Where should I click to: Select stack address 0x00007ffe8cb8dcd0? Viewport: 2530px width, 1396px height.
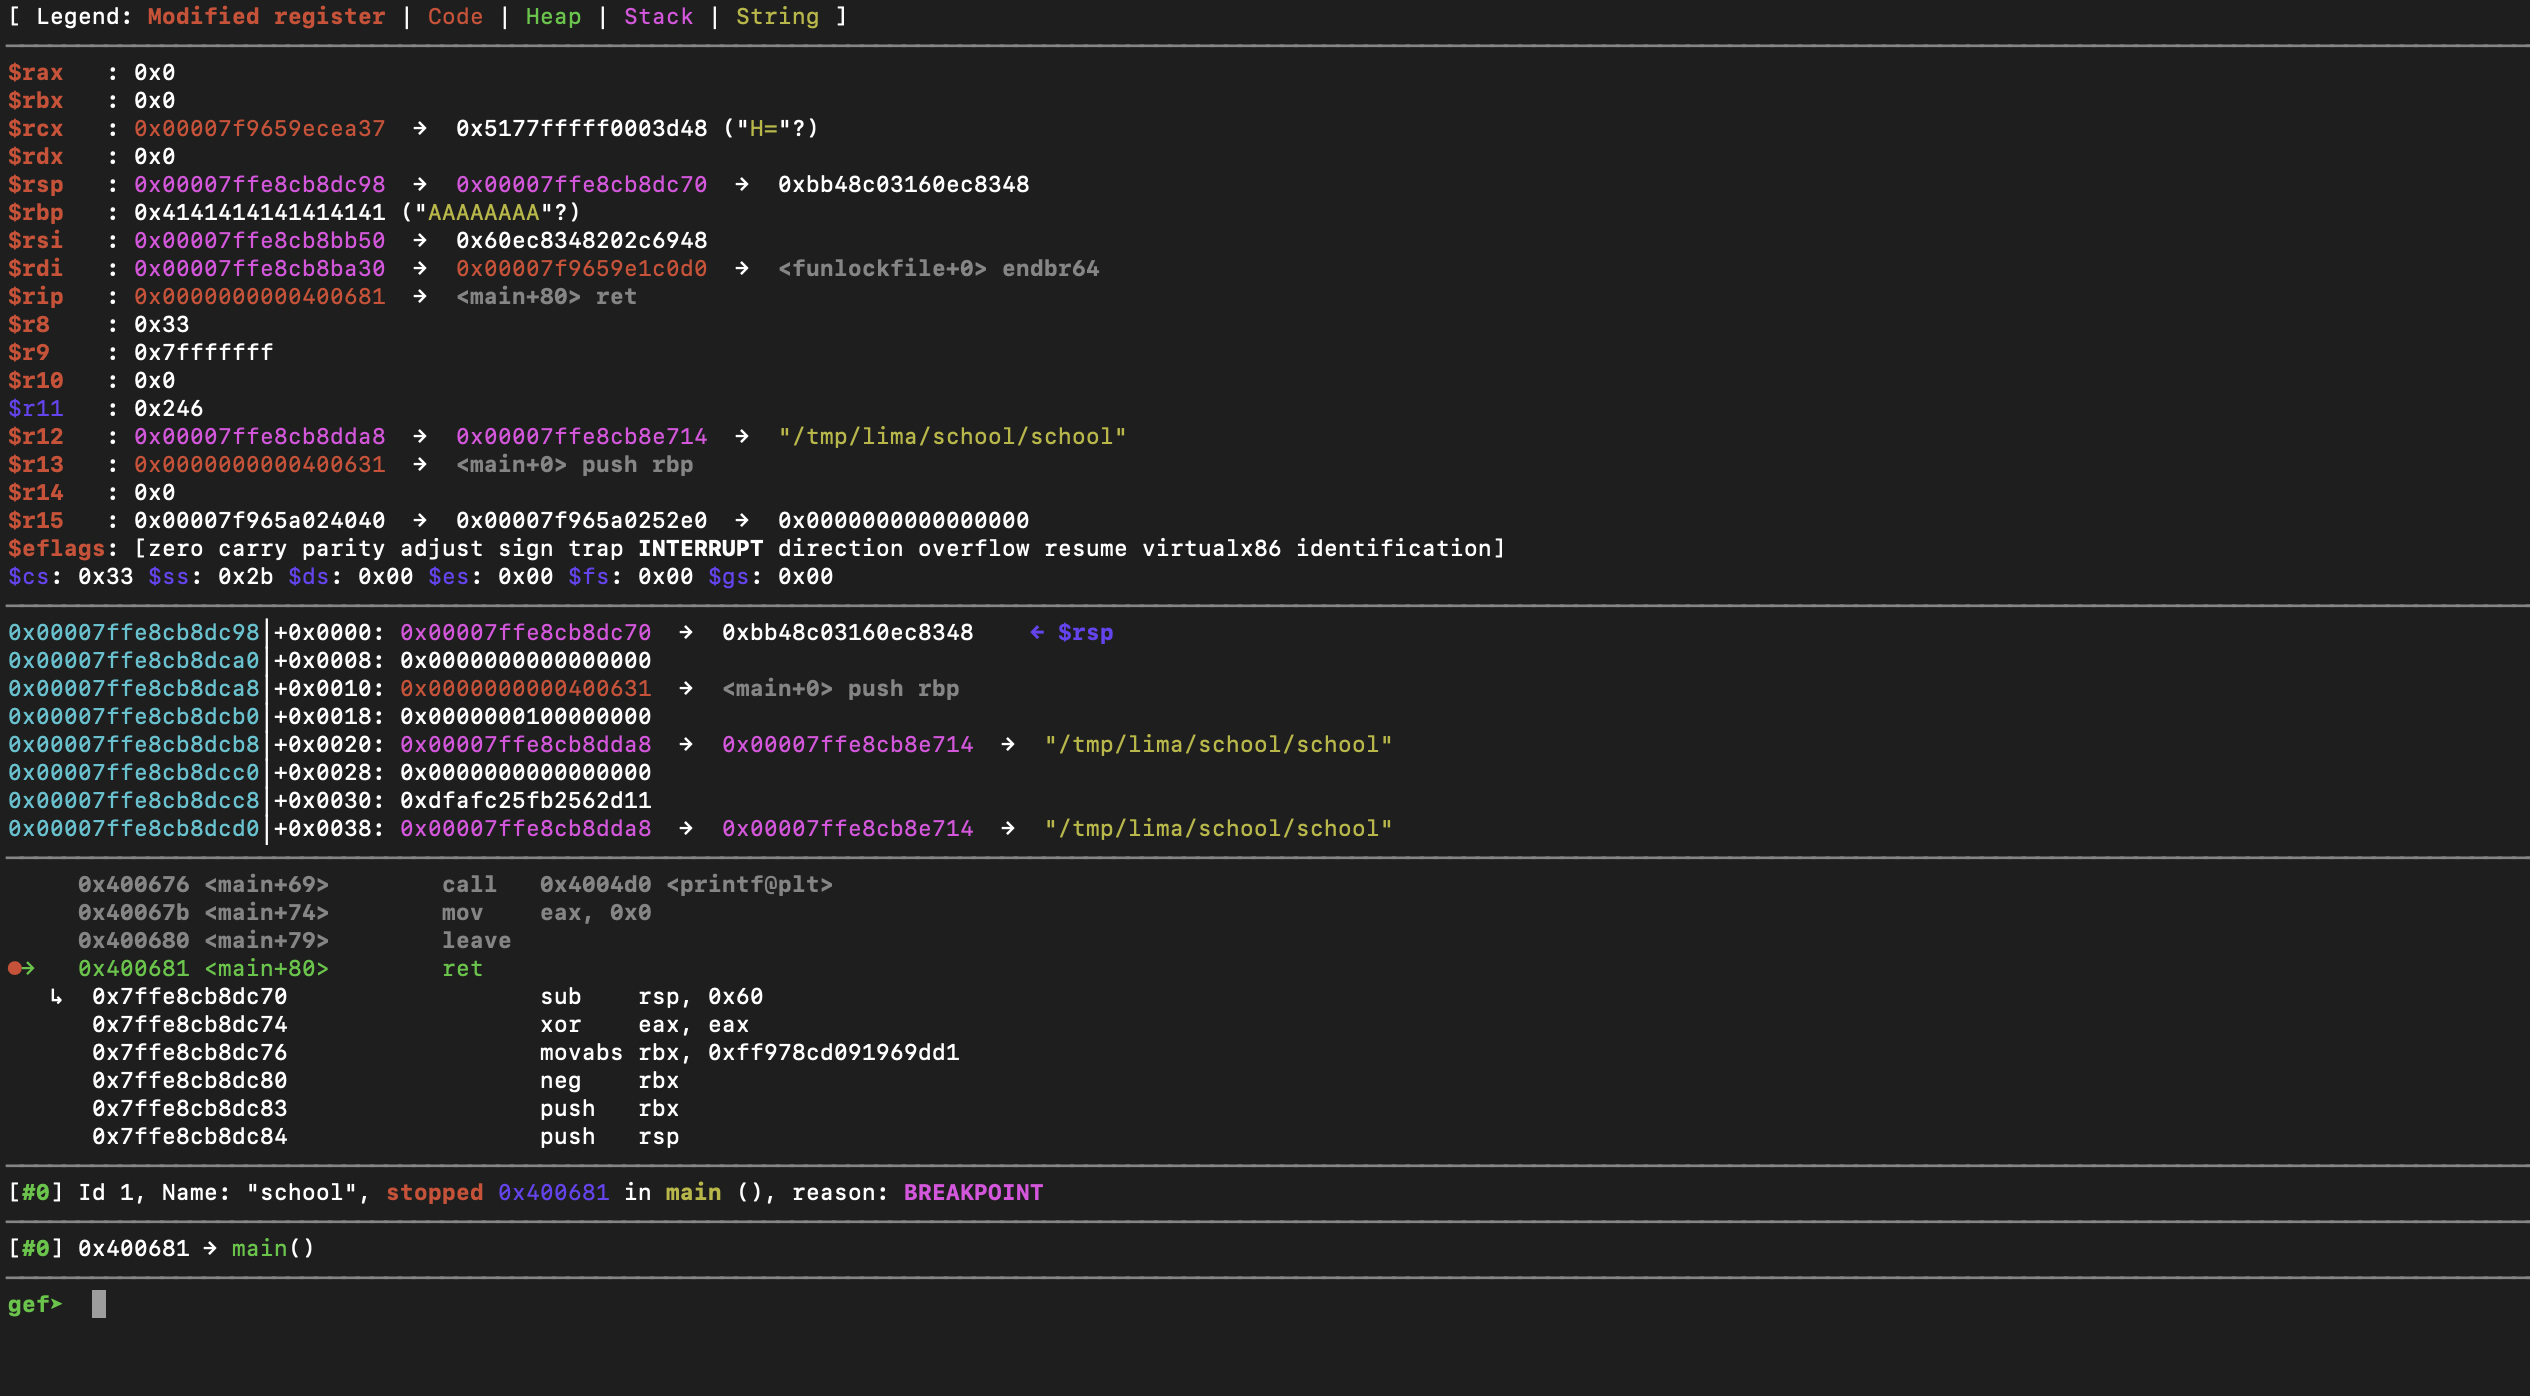133,829
